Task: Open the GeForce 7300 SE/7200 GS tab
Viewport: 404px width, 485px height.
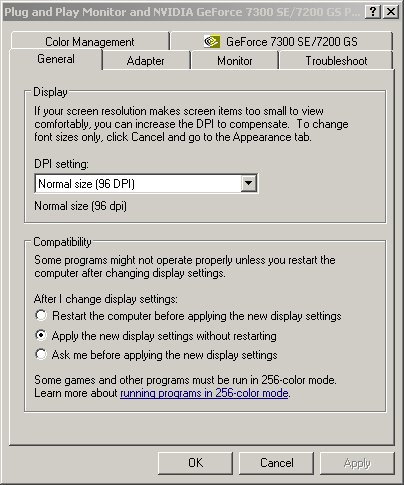Action: (x=282, y=42)
